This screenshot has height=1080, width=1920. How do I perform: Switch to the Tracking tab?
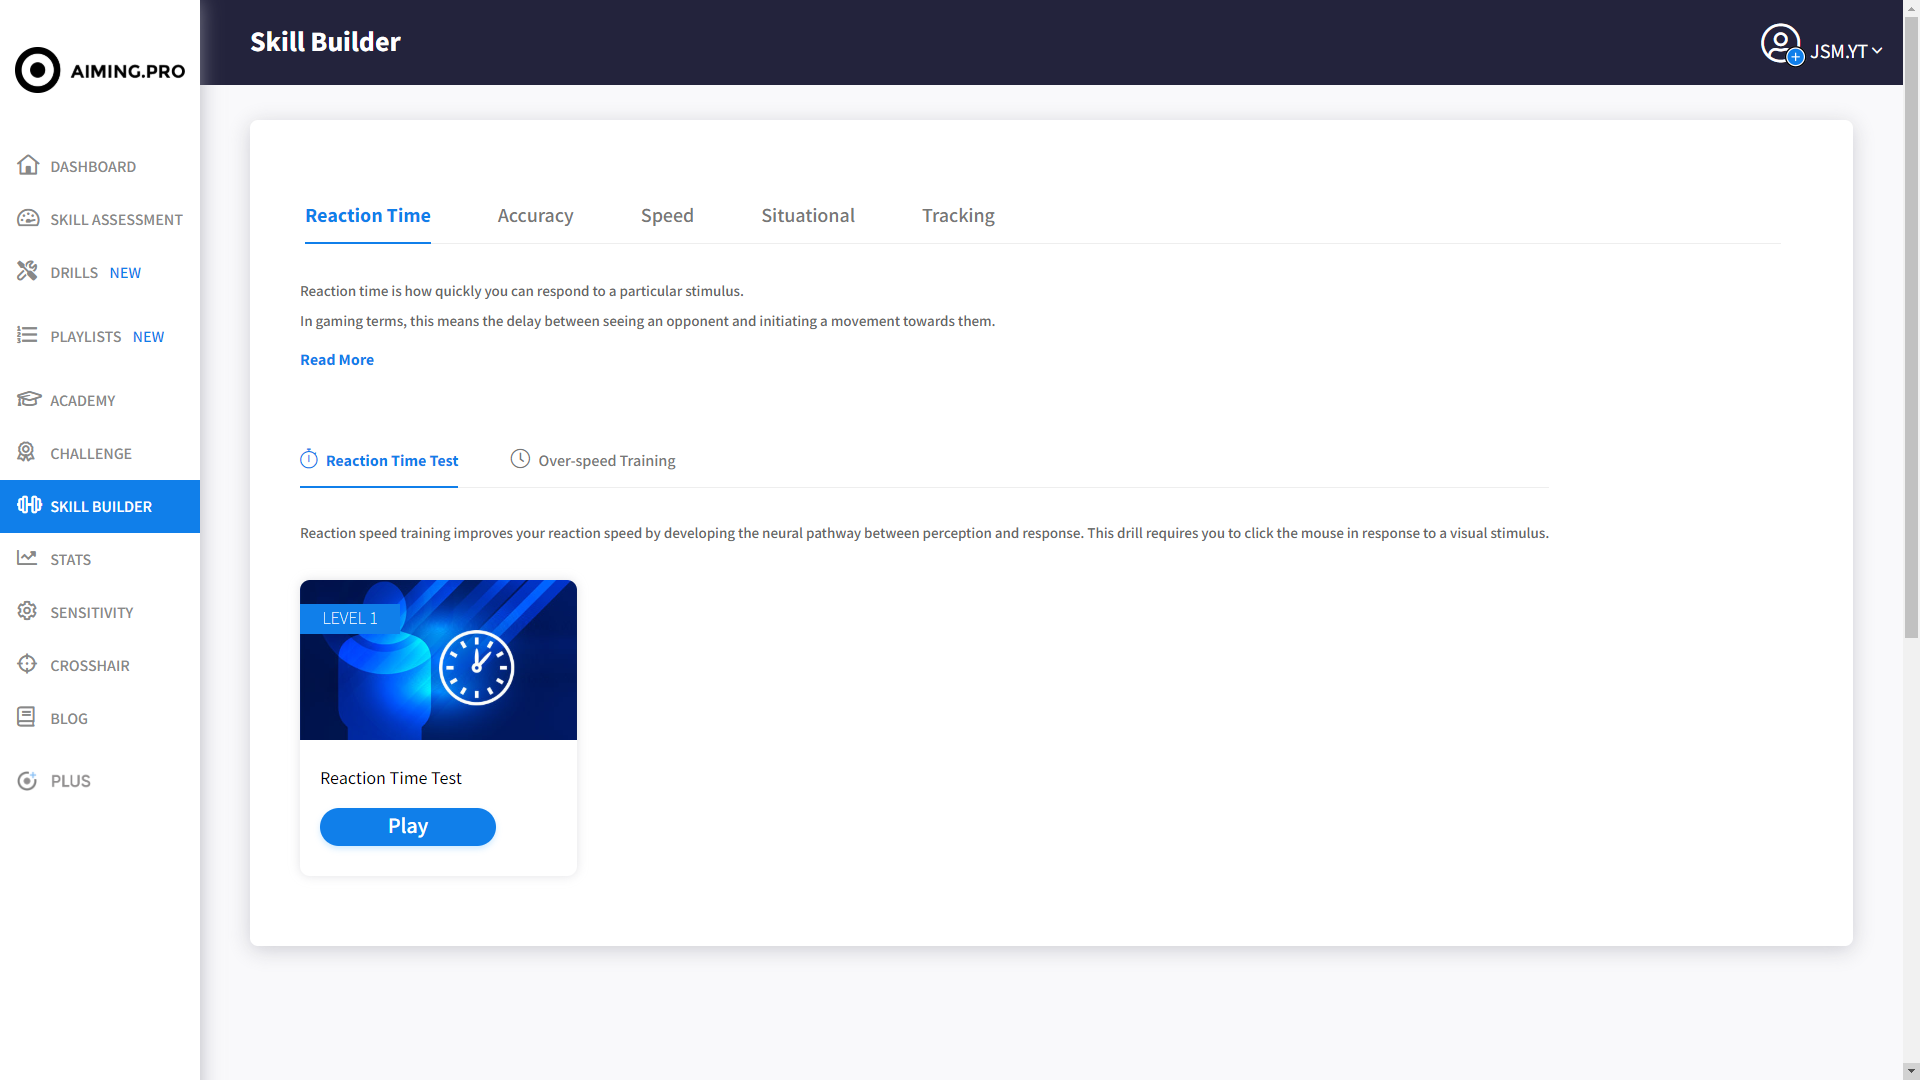coord(957,216)
